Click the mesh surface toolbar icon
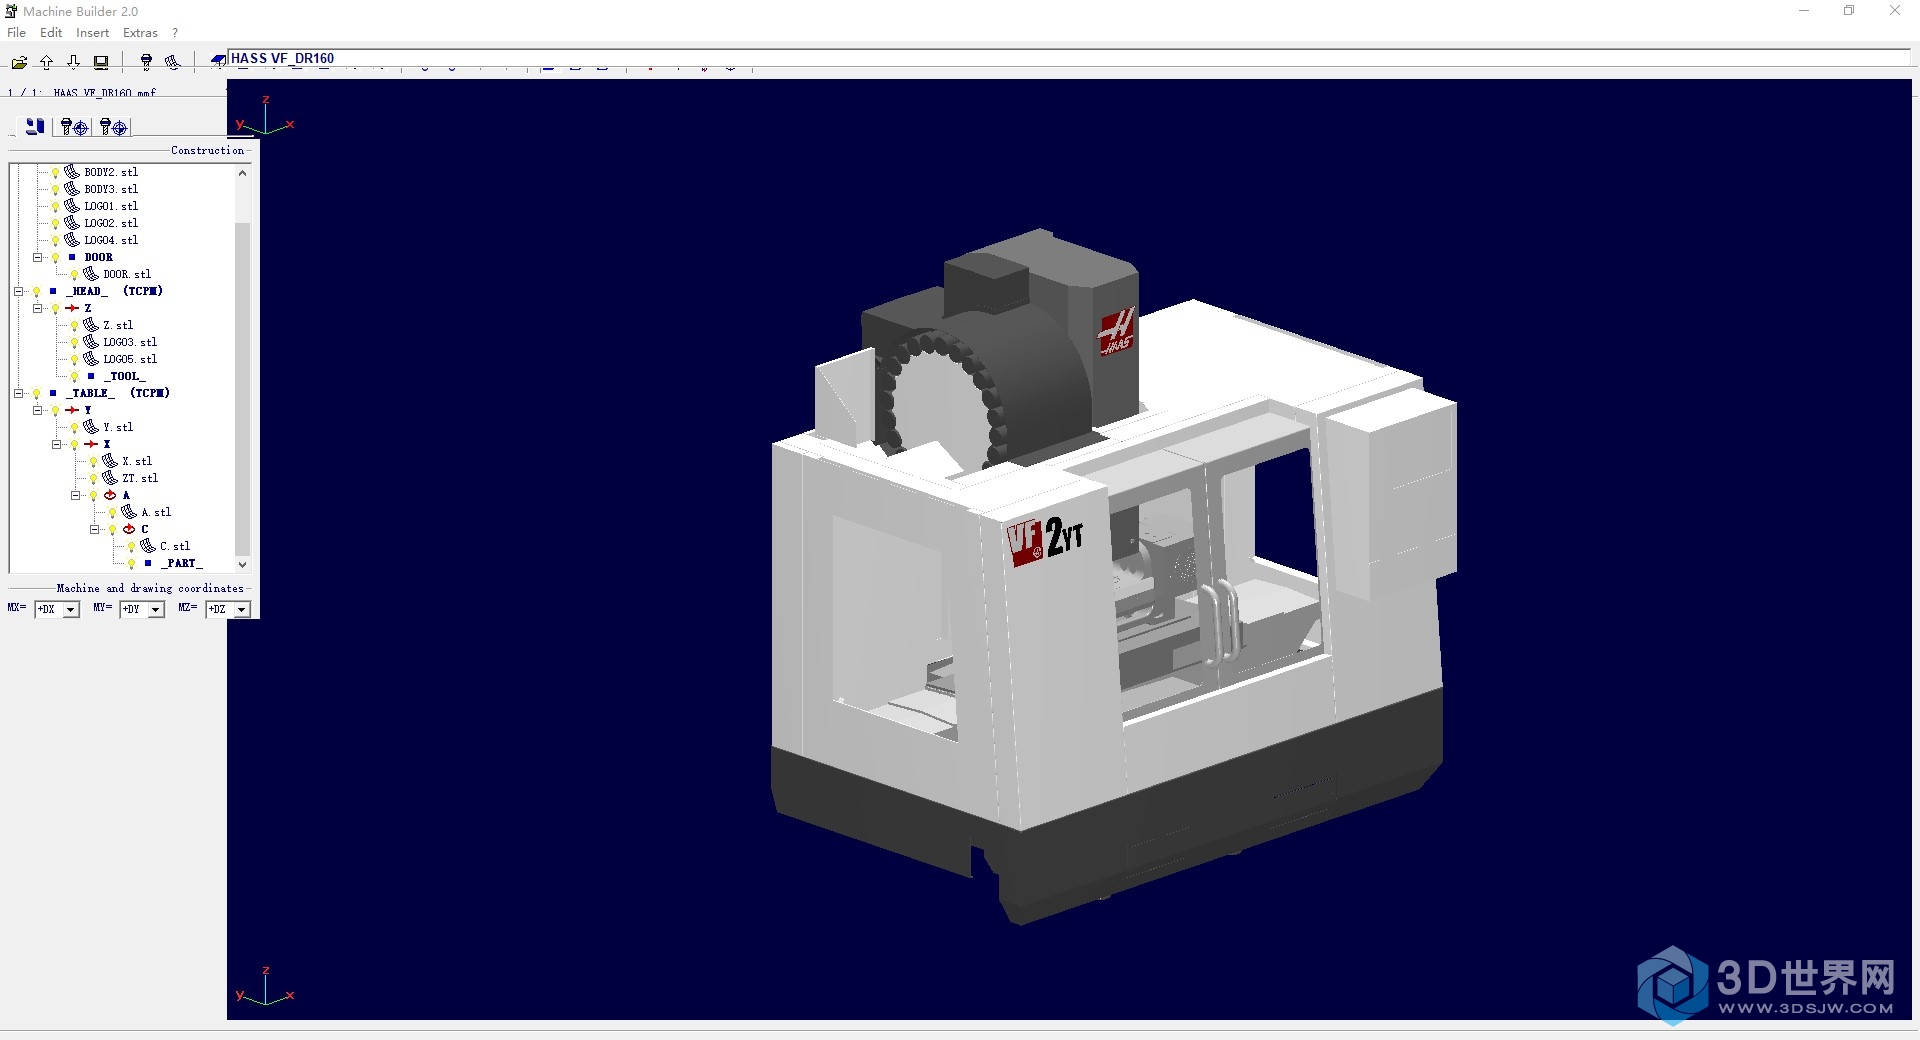The width and height of the screenshot is (1920, 1040). coord(172,62)
